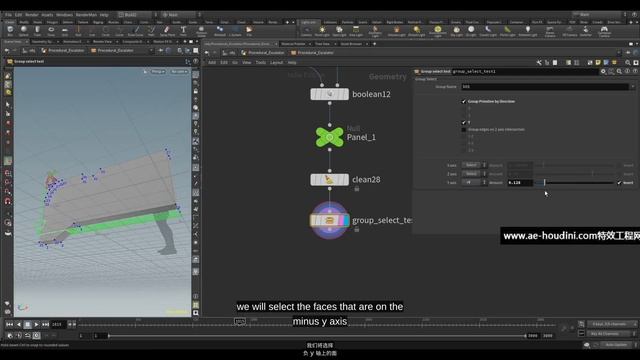Viewport: 640px width, 360px height.
Task: Open the Group Name dropdown arrow
Action: point(633,87)
